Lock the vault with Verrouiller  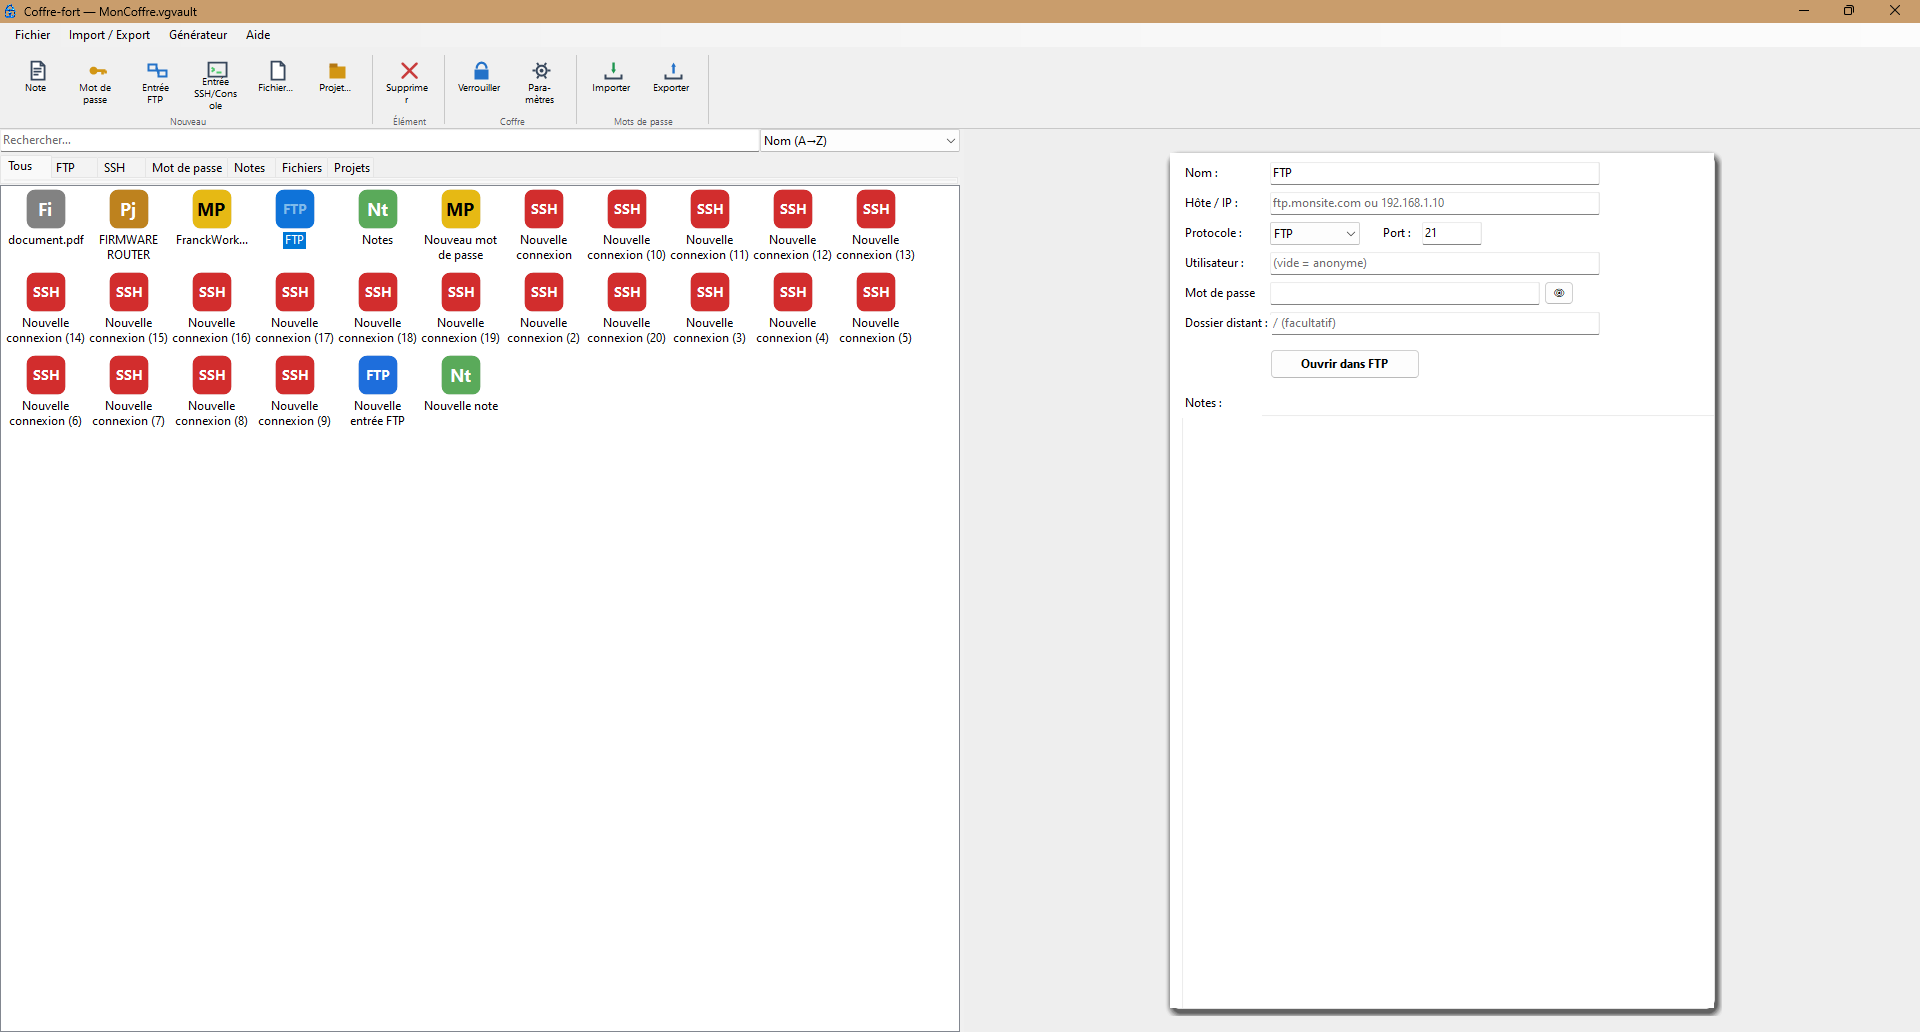(x=480, y=77)
